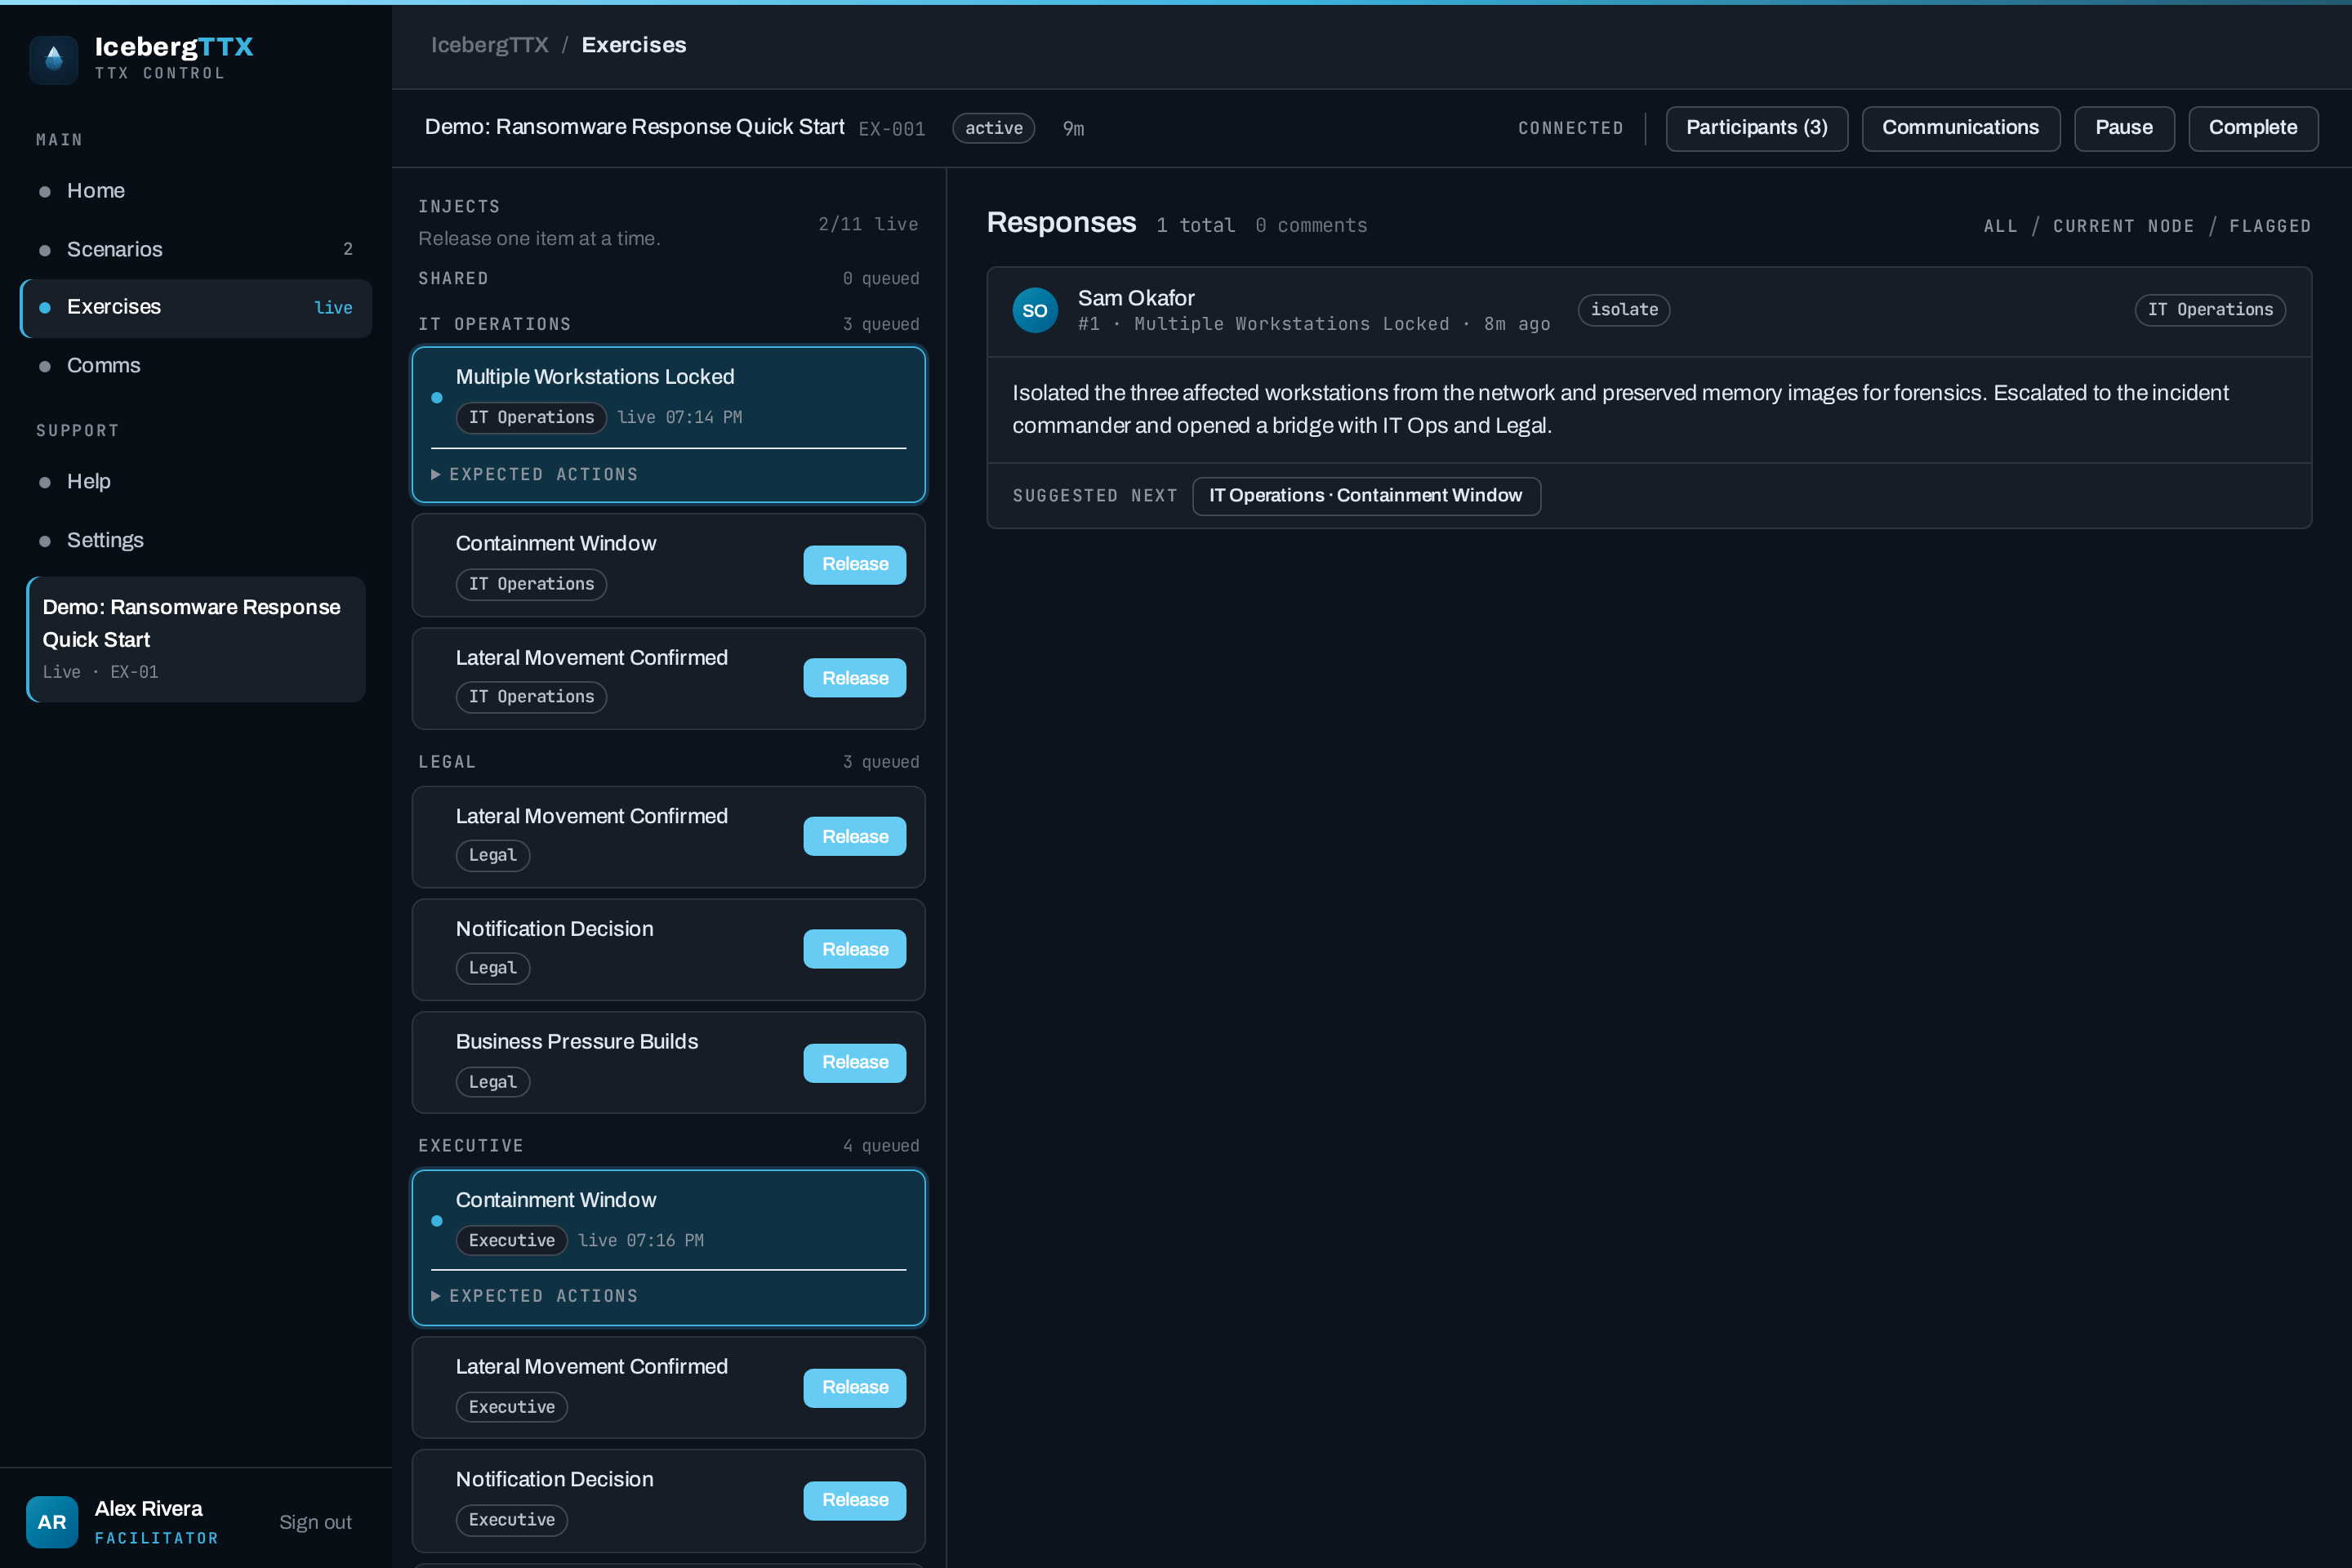Click the SHARED group header

pyautogui.click(x=453, y=278)
